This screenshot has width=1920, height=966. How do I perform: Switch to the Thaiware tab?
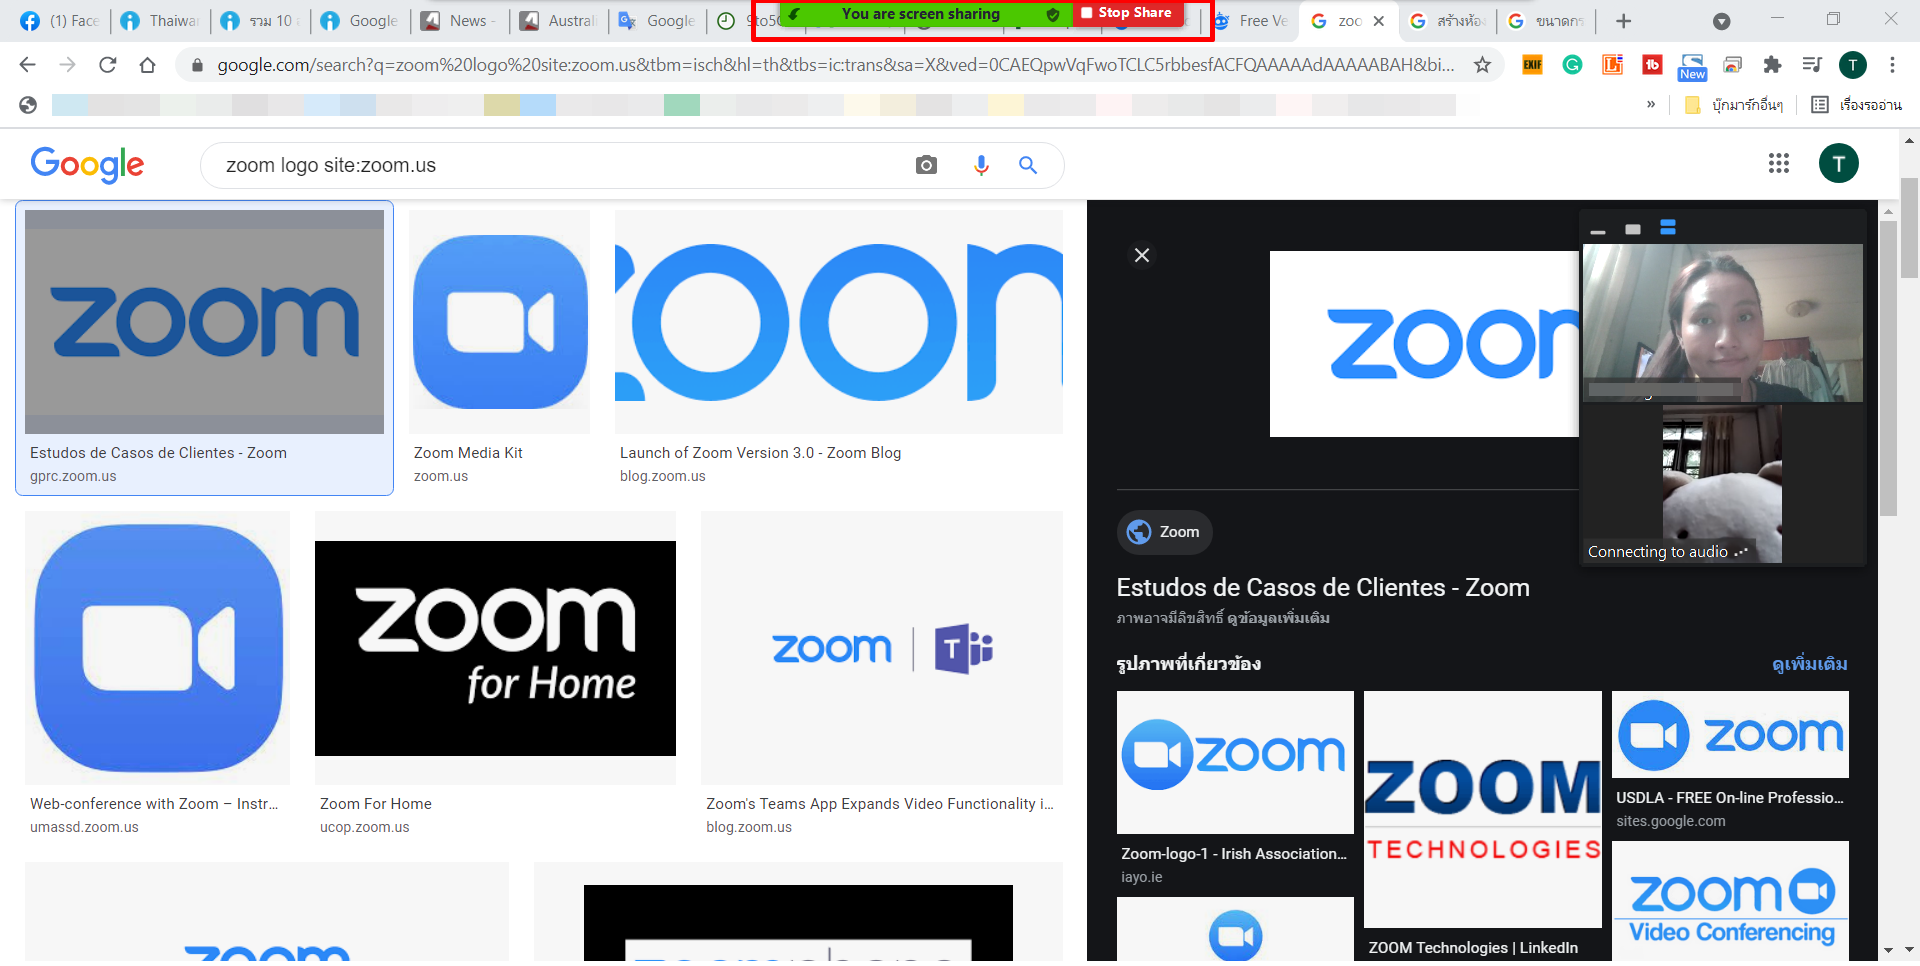[x=159, y=21]
